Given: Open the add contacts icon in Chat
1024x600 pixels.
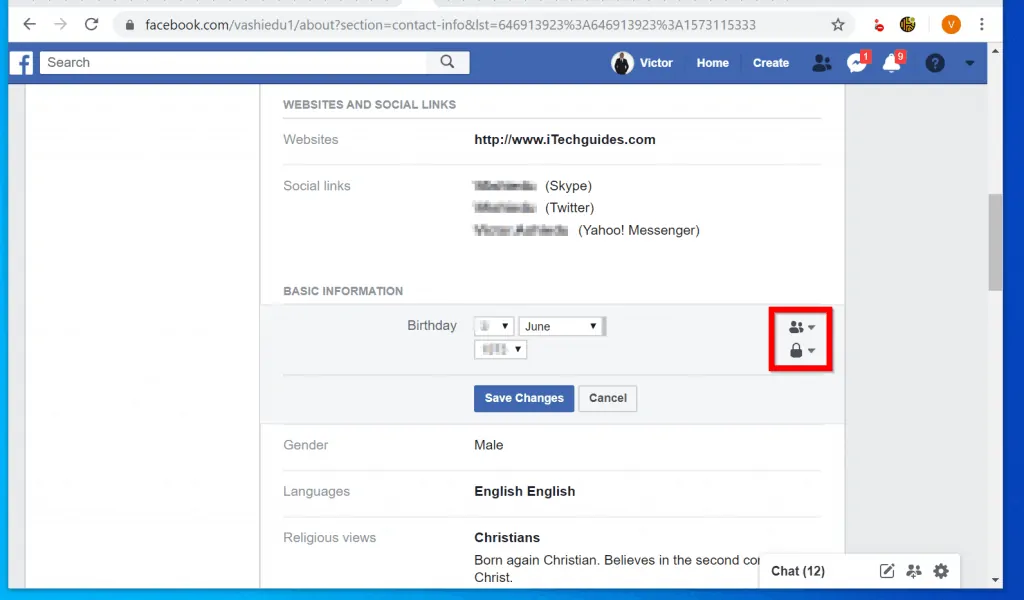Looking at the screenshot, I should tap(913, 571).
